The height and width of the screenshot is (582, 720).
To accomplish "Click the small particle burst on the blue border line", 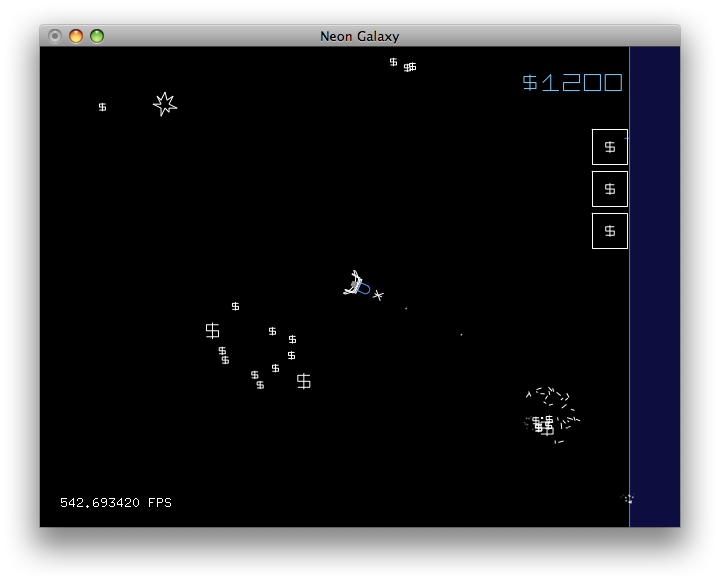I will pos(628,498).
